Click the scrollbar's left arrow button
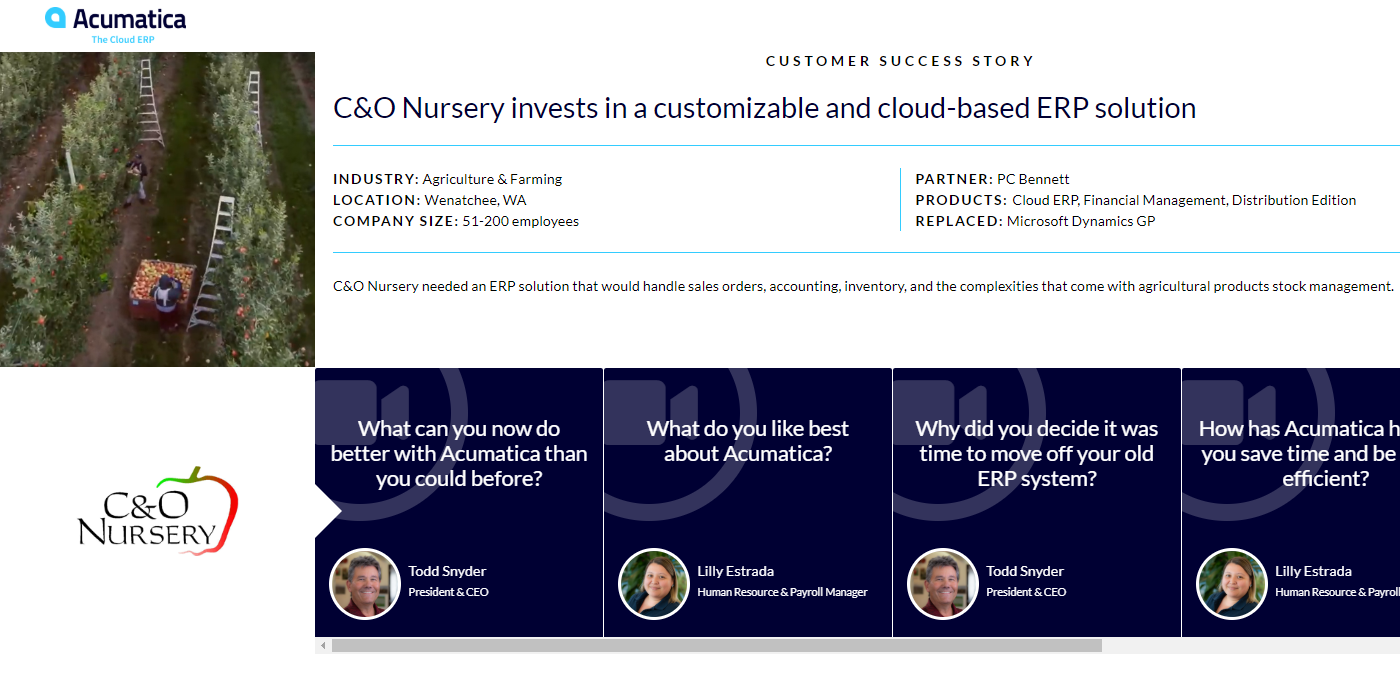Viewport: 1400px width, 700px height. click(323, 646)
